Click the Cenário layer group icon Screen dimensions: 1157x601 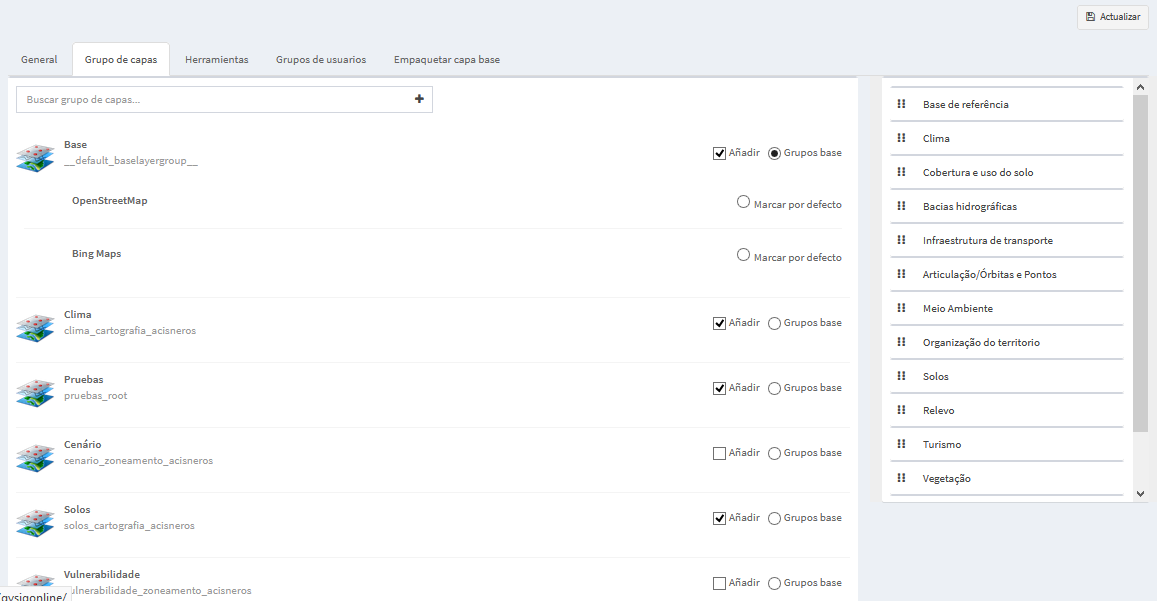pos(35,459)
